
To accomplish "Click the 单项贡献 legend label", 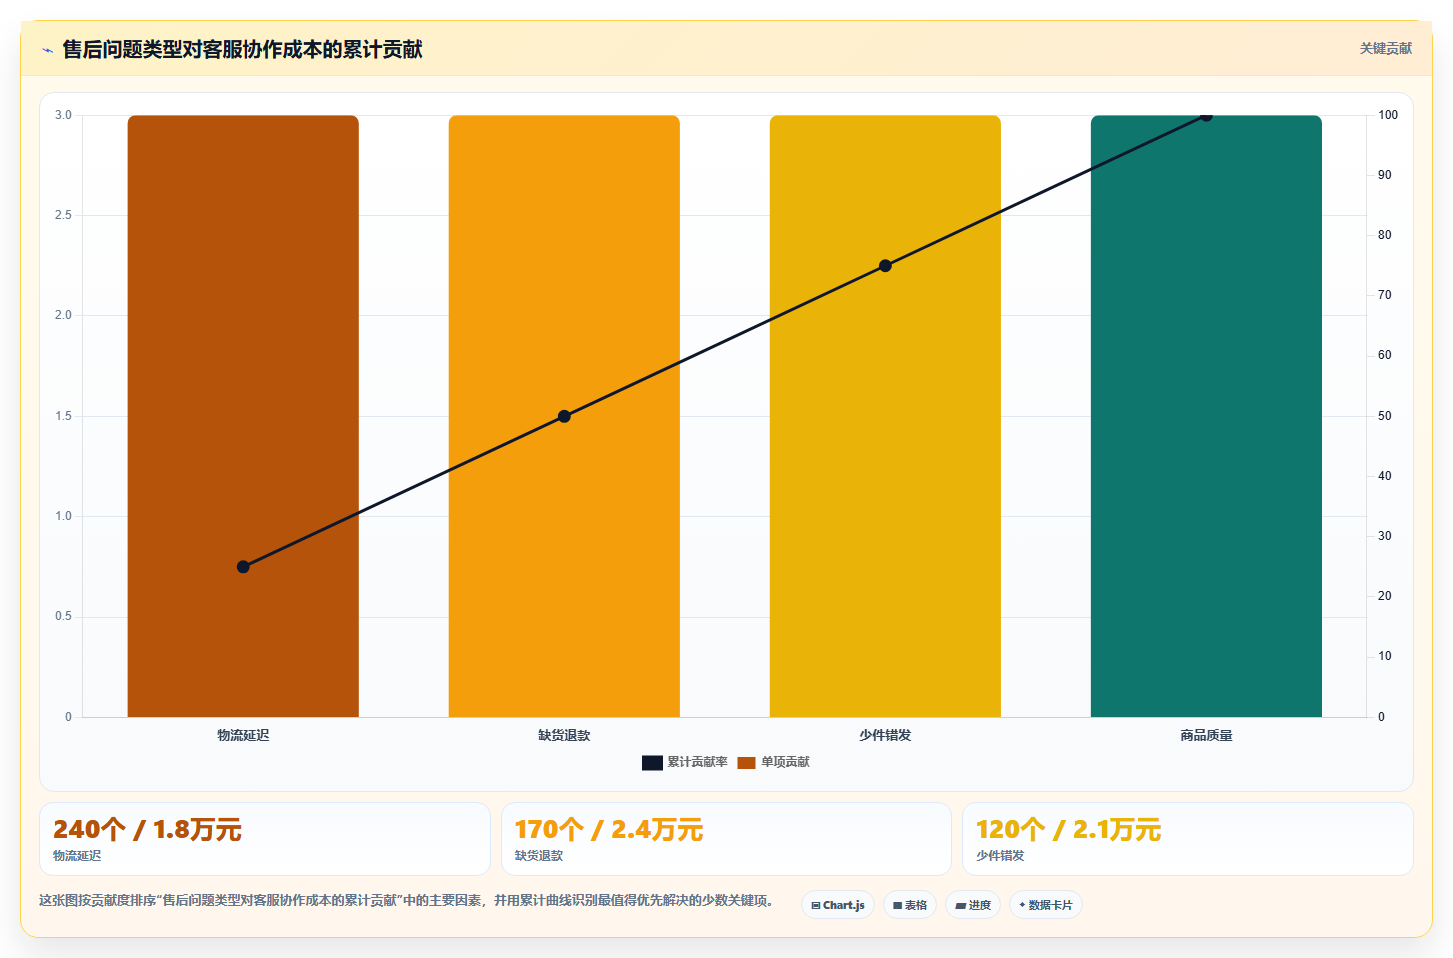I will (785, 762).
